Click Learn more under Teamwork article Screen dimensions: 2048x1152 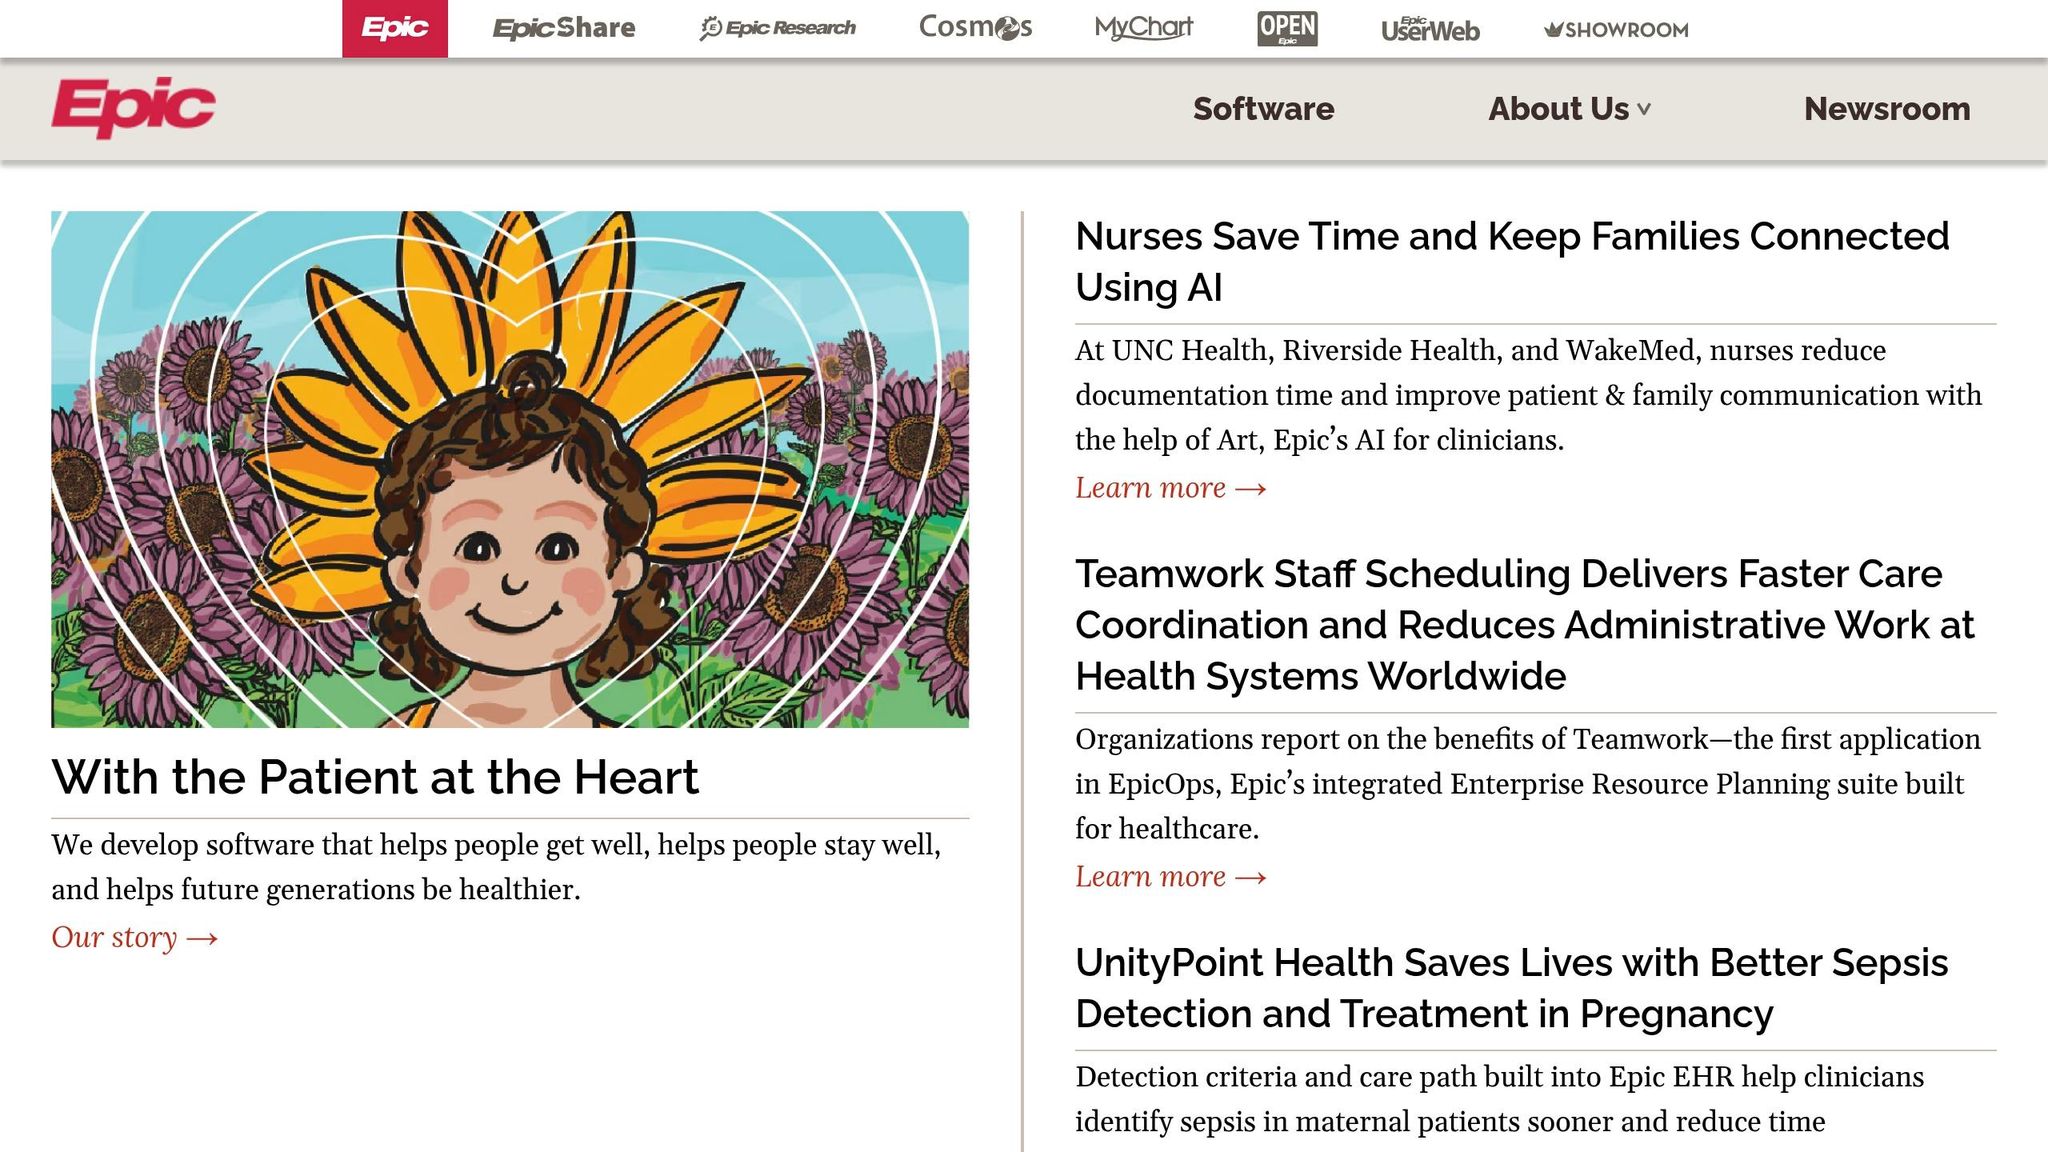pos(1171,877)
